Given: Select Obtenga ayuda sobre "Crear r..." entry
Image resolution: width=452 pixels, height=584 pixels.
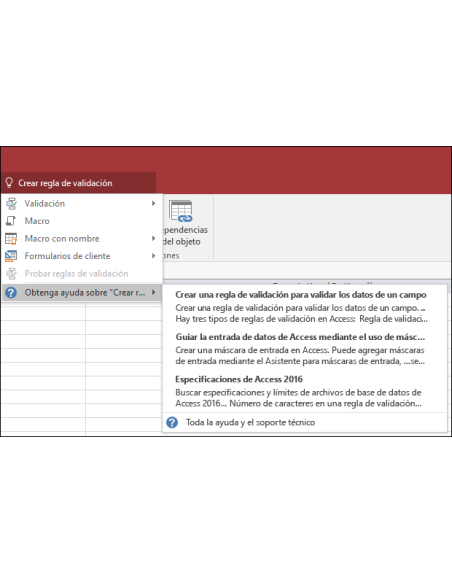Looking at the screenshot, I should [82, 293].
